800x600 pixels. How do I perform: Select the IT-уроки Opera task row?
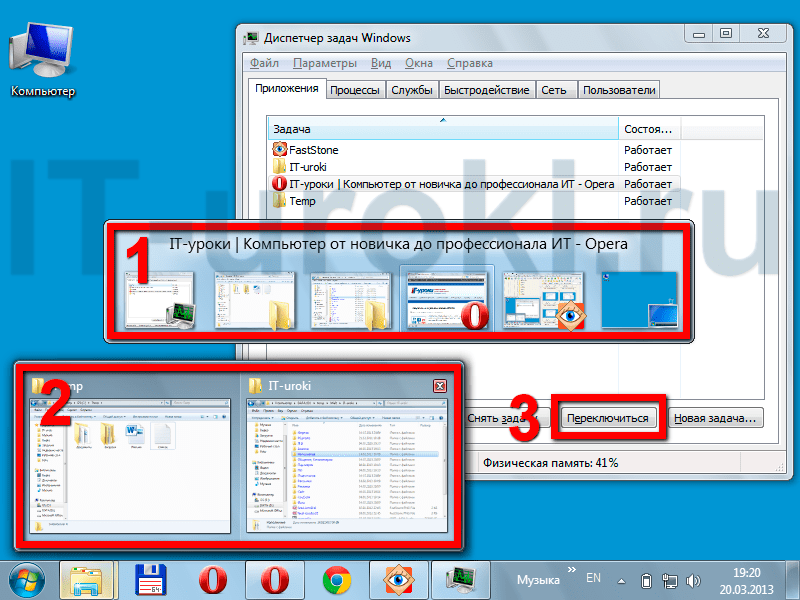[473, 184]
